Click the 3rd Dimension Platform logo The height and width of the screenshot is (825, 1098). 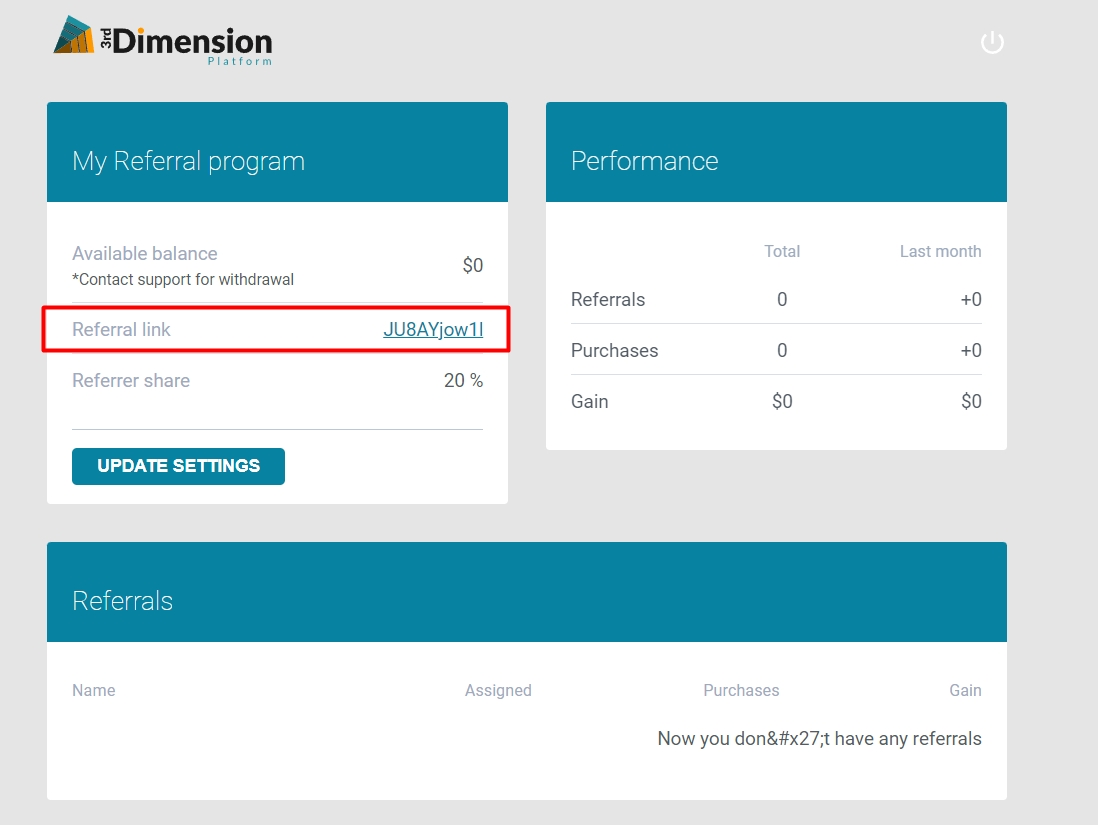pos(163,41)
